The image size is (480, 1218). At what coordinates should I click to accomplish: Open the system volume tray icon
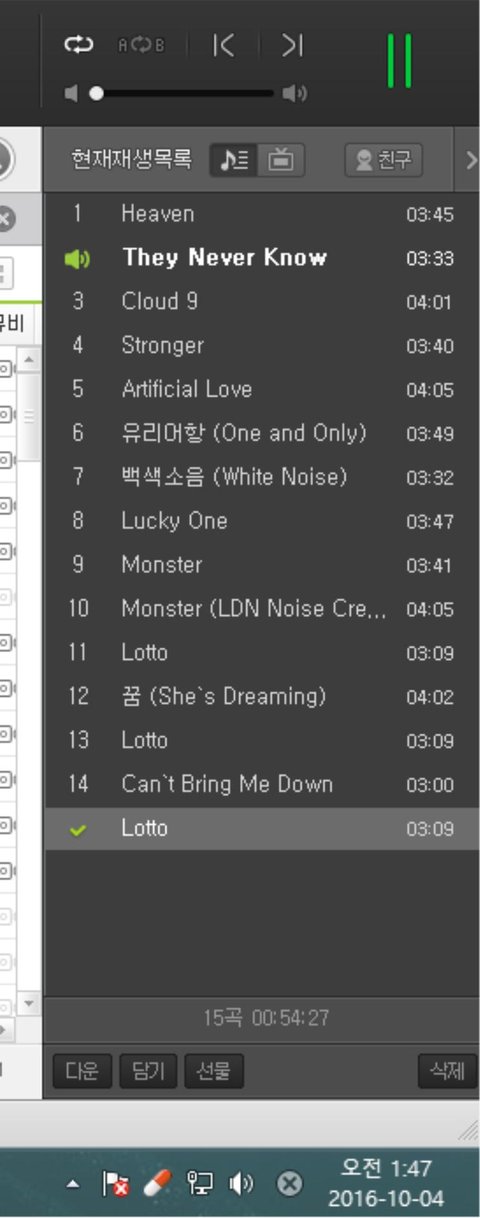(241, 1185)
